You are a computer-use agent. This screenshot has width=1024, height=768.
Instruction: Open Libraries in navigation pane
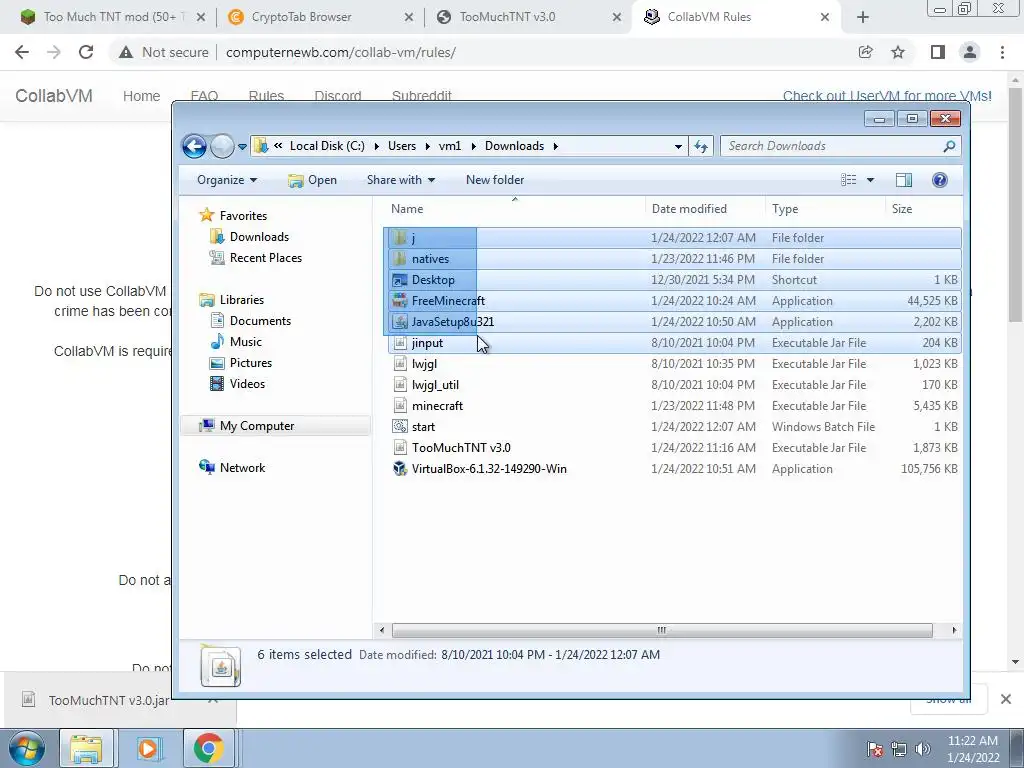(242, 300)
